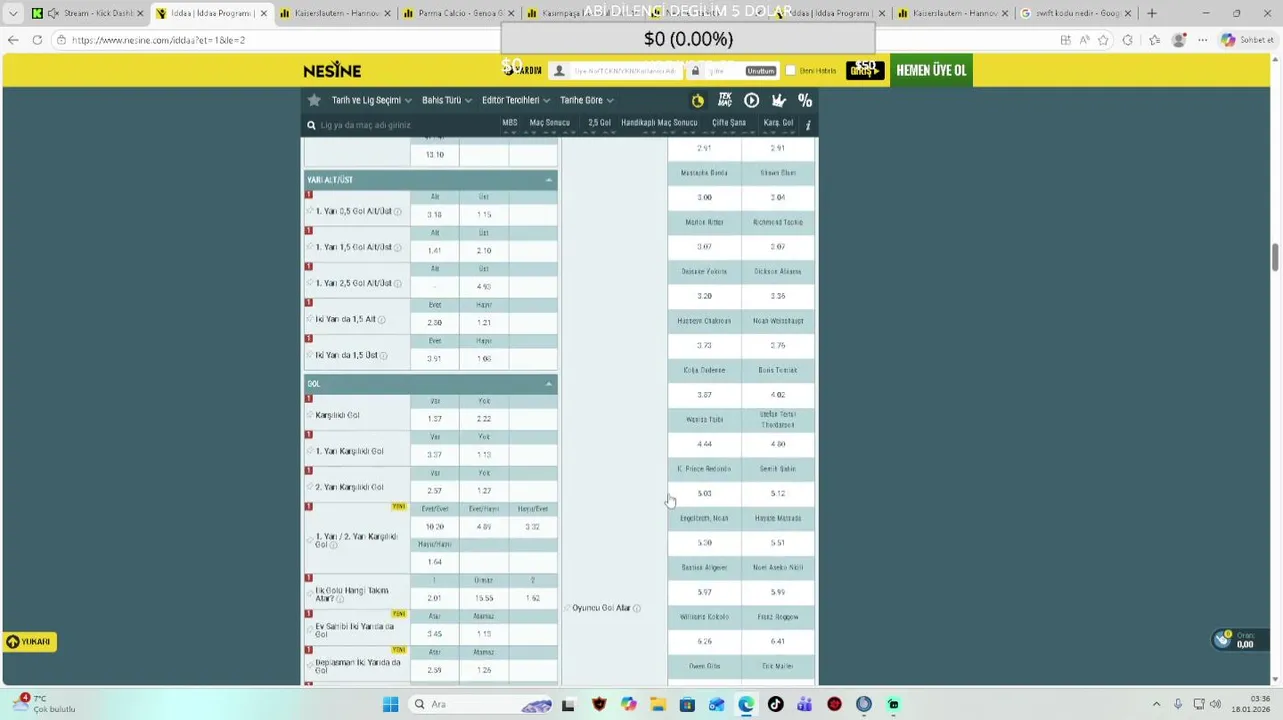
Task: Click the weather widget on taskbar
Action: 45,704
